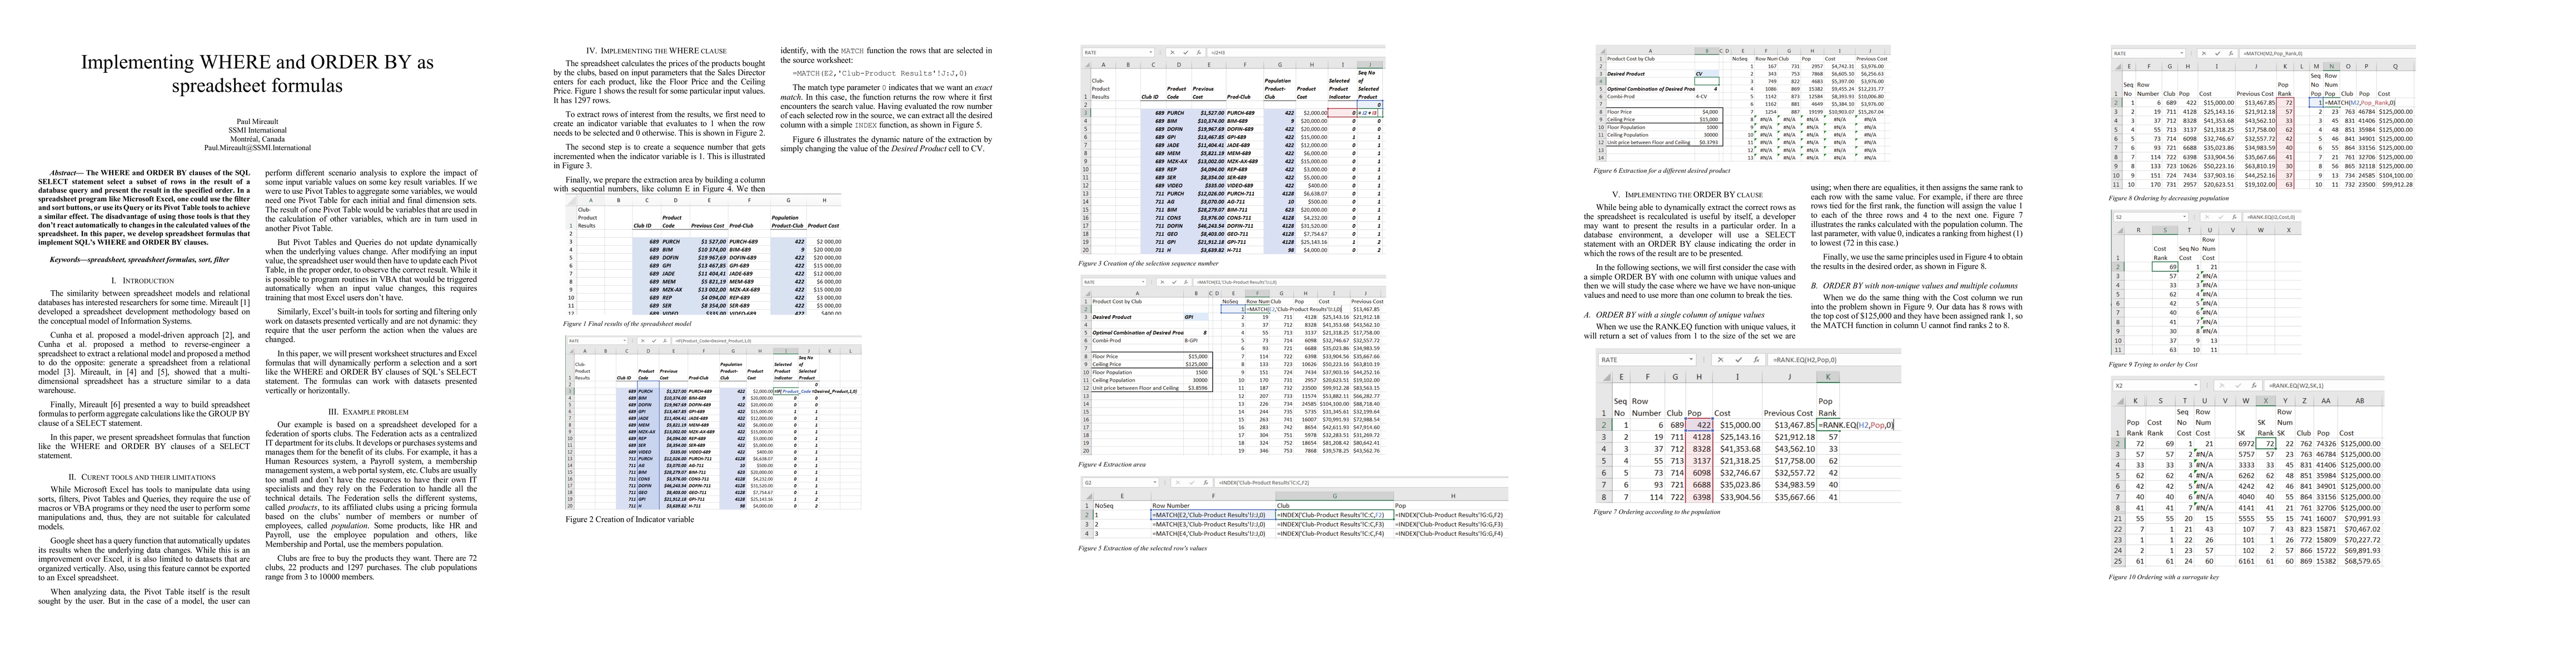Open the RATE name box dropdown in Figure 3

[1151, 52]
